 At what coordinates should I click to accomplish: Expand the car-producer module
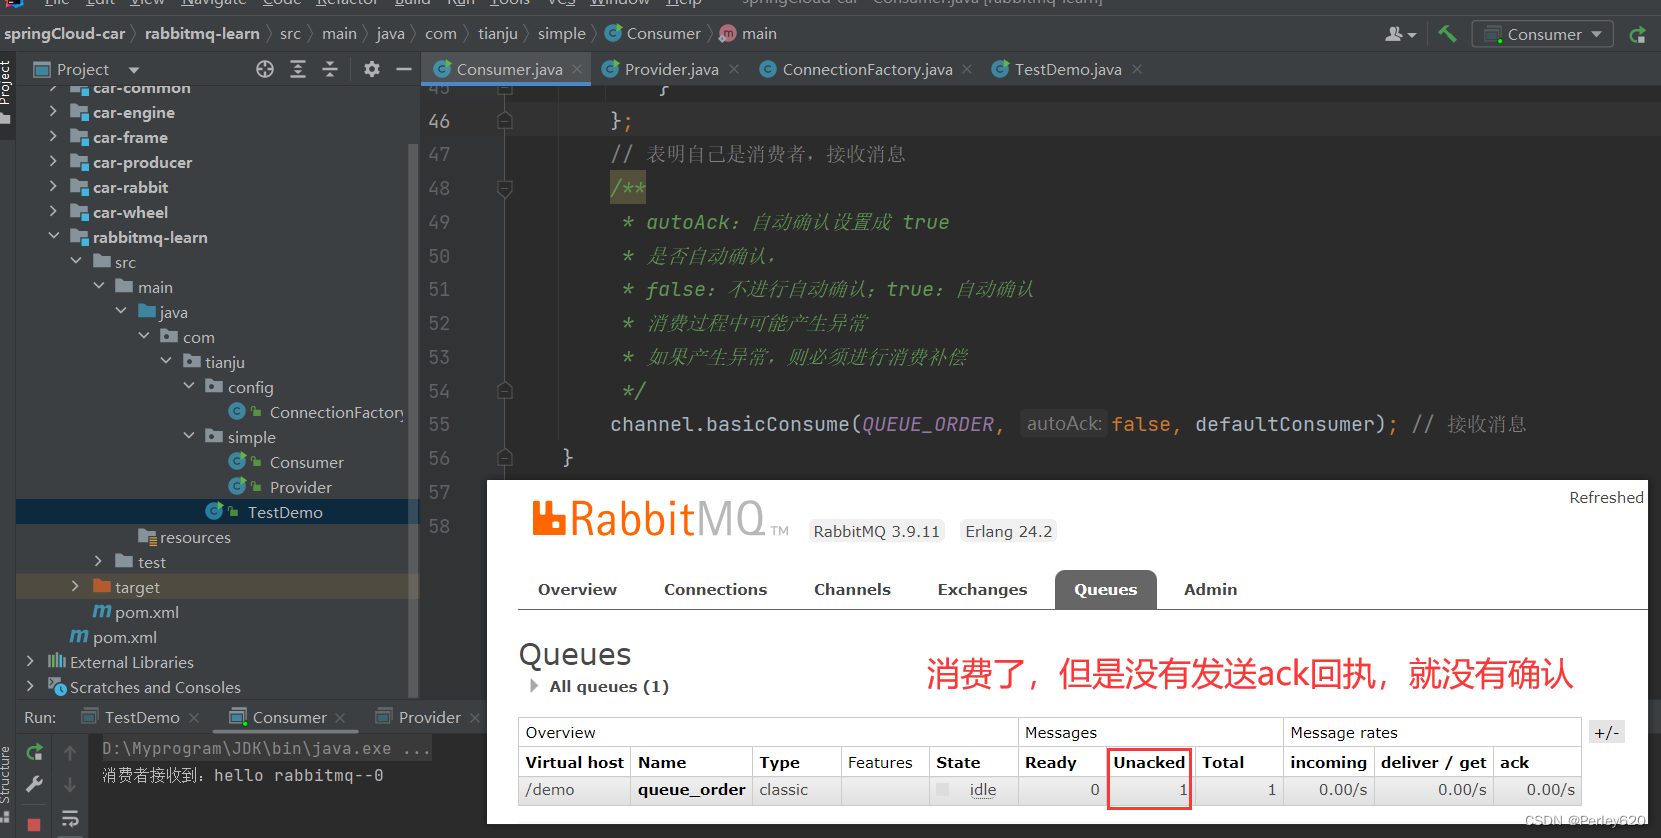[x=53, y=162]
